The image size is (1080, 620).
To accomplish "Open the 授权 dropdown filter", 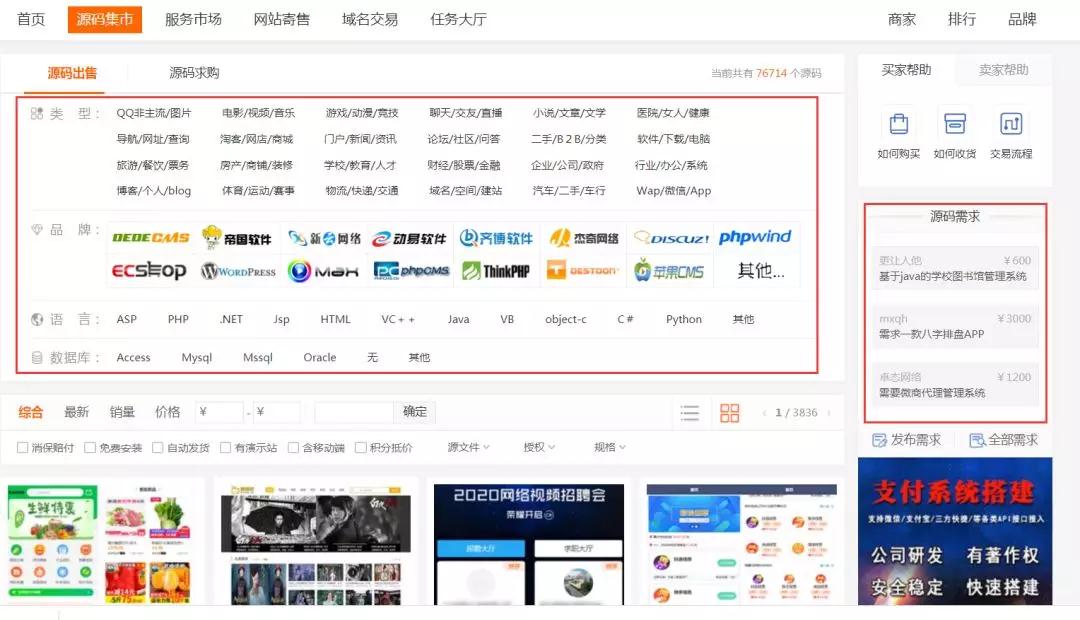I will point(538,448).
